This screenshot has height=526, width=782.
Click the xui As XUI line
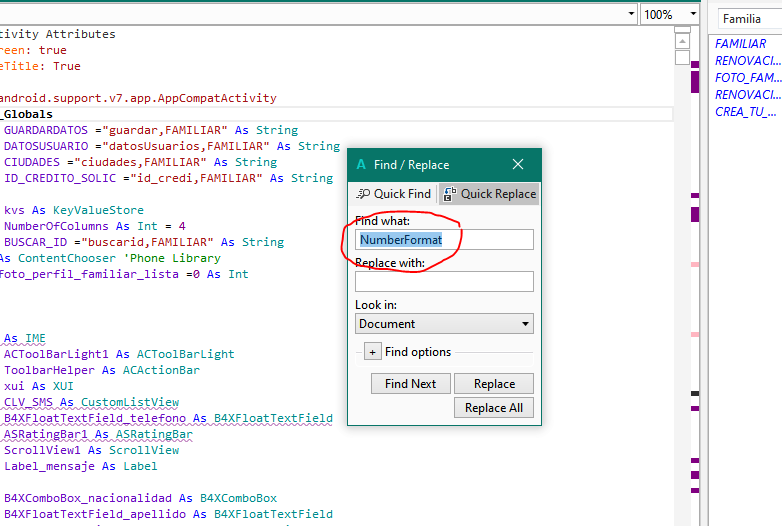pyautogui.click(x=39, y=386)
